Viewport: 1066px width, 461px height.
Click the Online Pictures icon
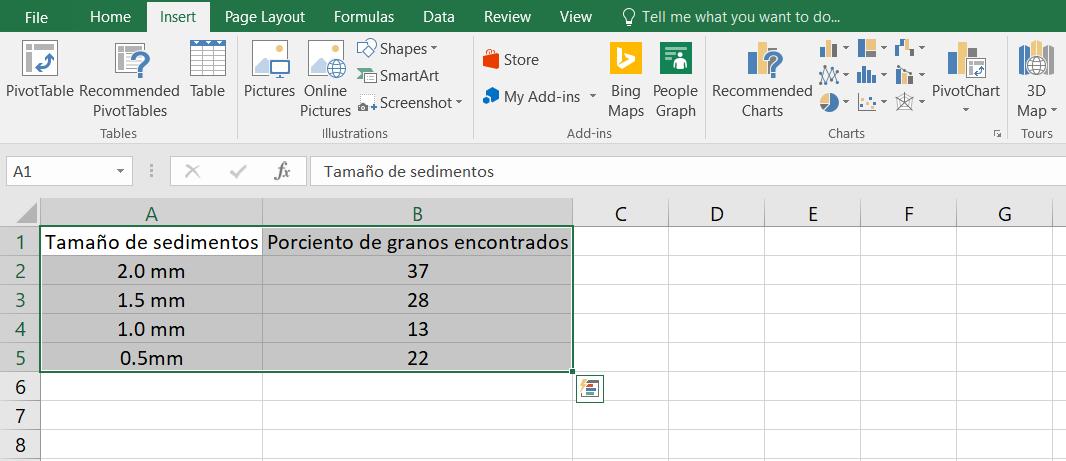coord(325,60)
